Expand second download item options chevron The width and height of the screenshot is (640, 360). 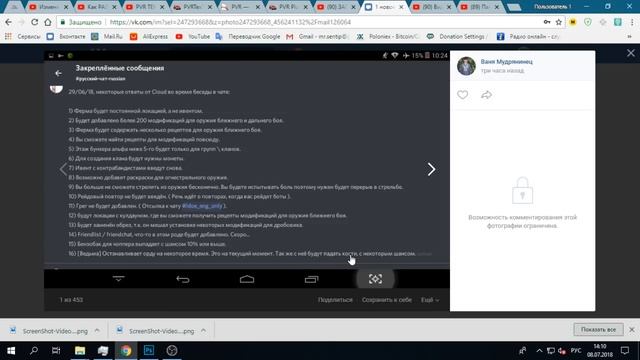203,331
